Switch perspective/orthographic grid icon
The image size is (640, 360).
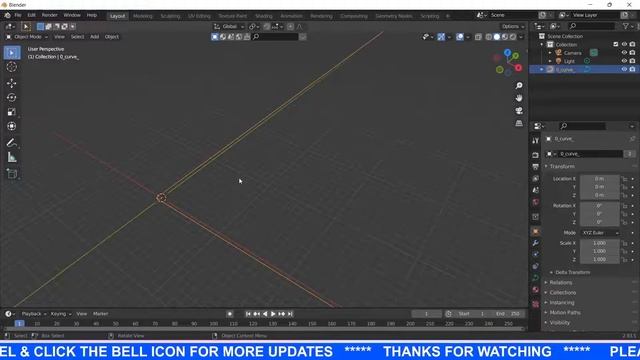point(519,123)
